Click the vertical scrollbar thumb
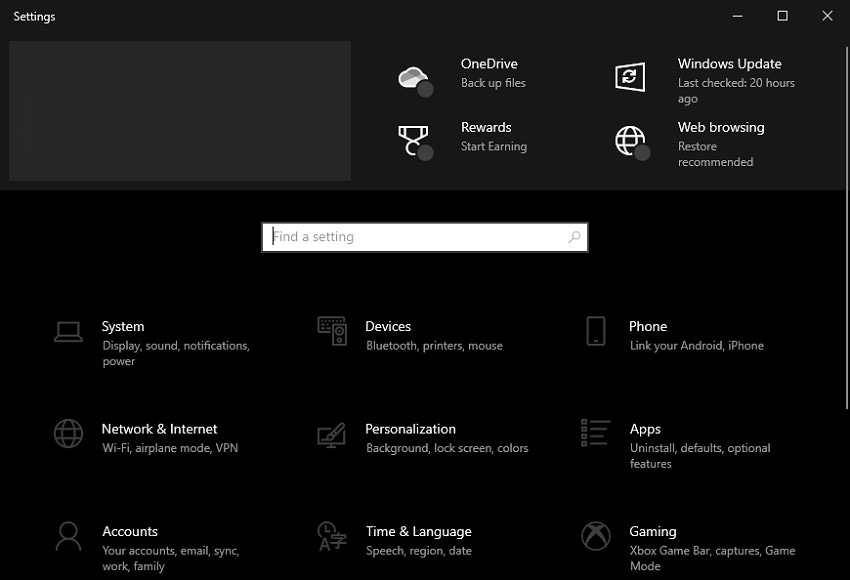The image size is (850, 580). tap(847, 228)
